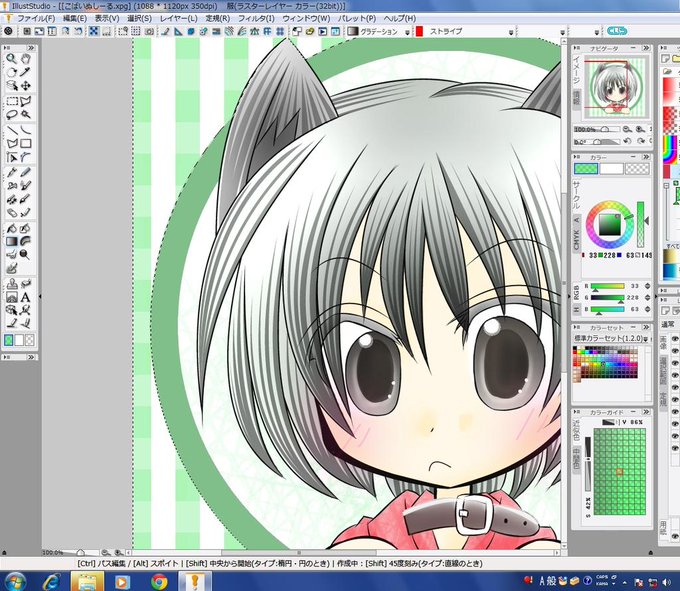Image resolution: width=680 pixels, height=591 pixels.
Task: Click the fit-to-screen arrows toolbar icon
Action: tap(94, 31)
